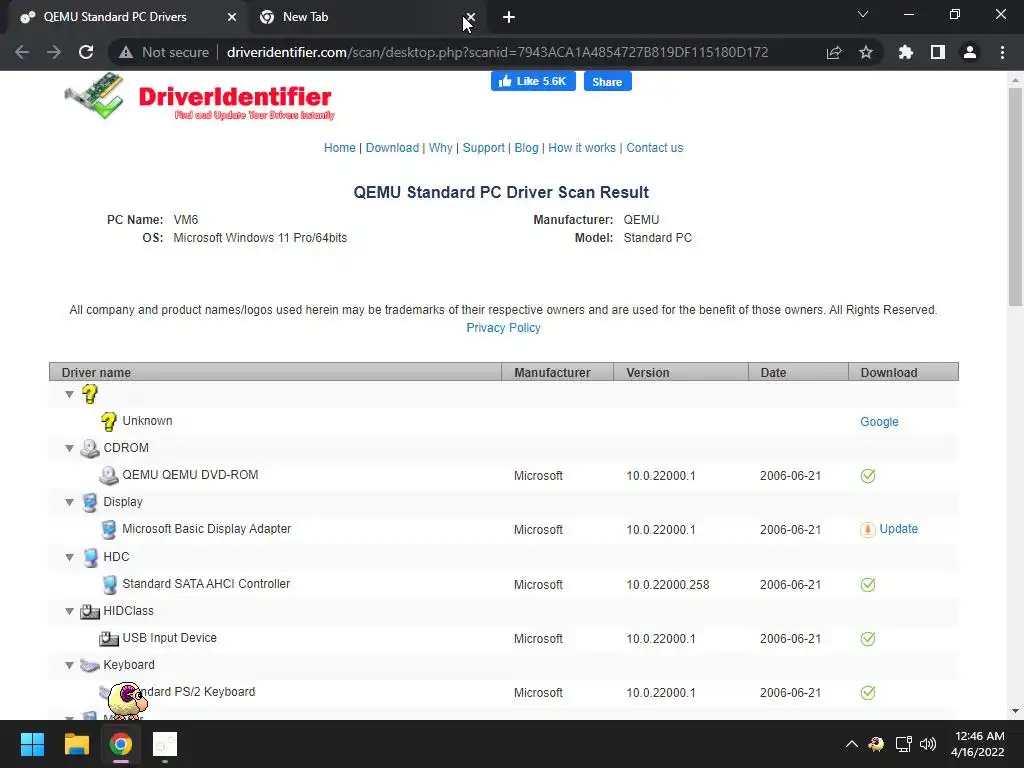Screen dimensions: 1024x768
Task: Click the green checkmark for PS/2 Keyboard
Action: pyautogui.click(x=868, y=693)
